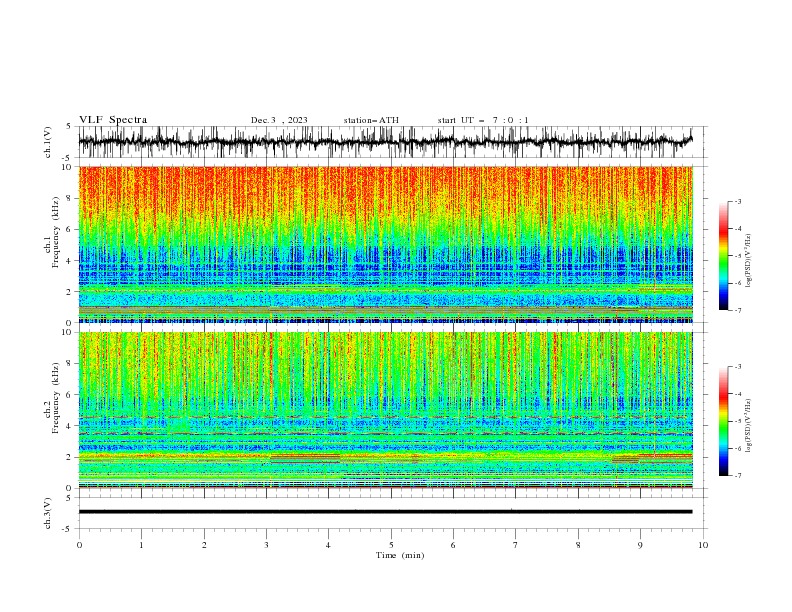Click the 'Time (min)' axis label
The height and width of the screenshot is (612, 792).
pyautogui.click(x=400, y=555)
